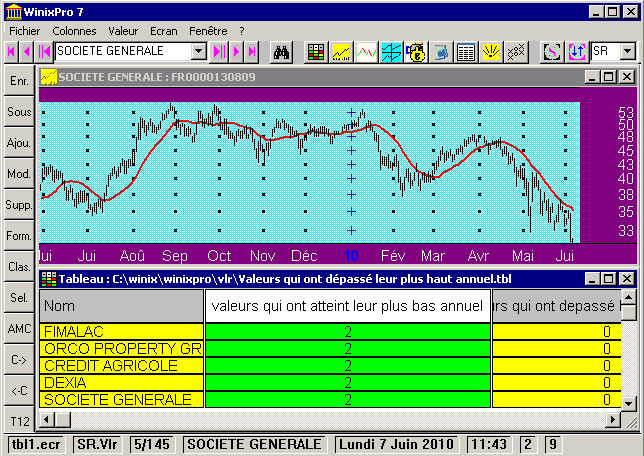The width and height of the screenshot is (644, 456).
Task: Click the red-green zigzag line chart icon
Action: click(366, 52)
